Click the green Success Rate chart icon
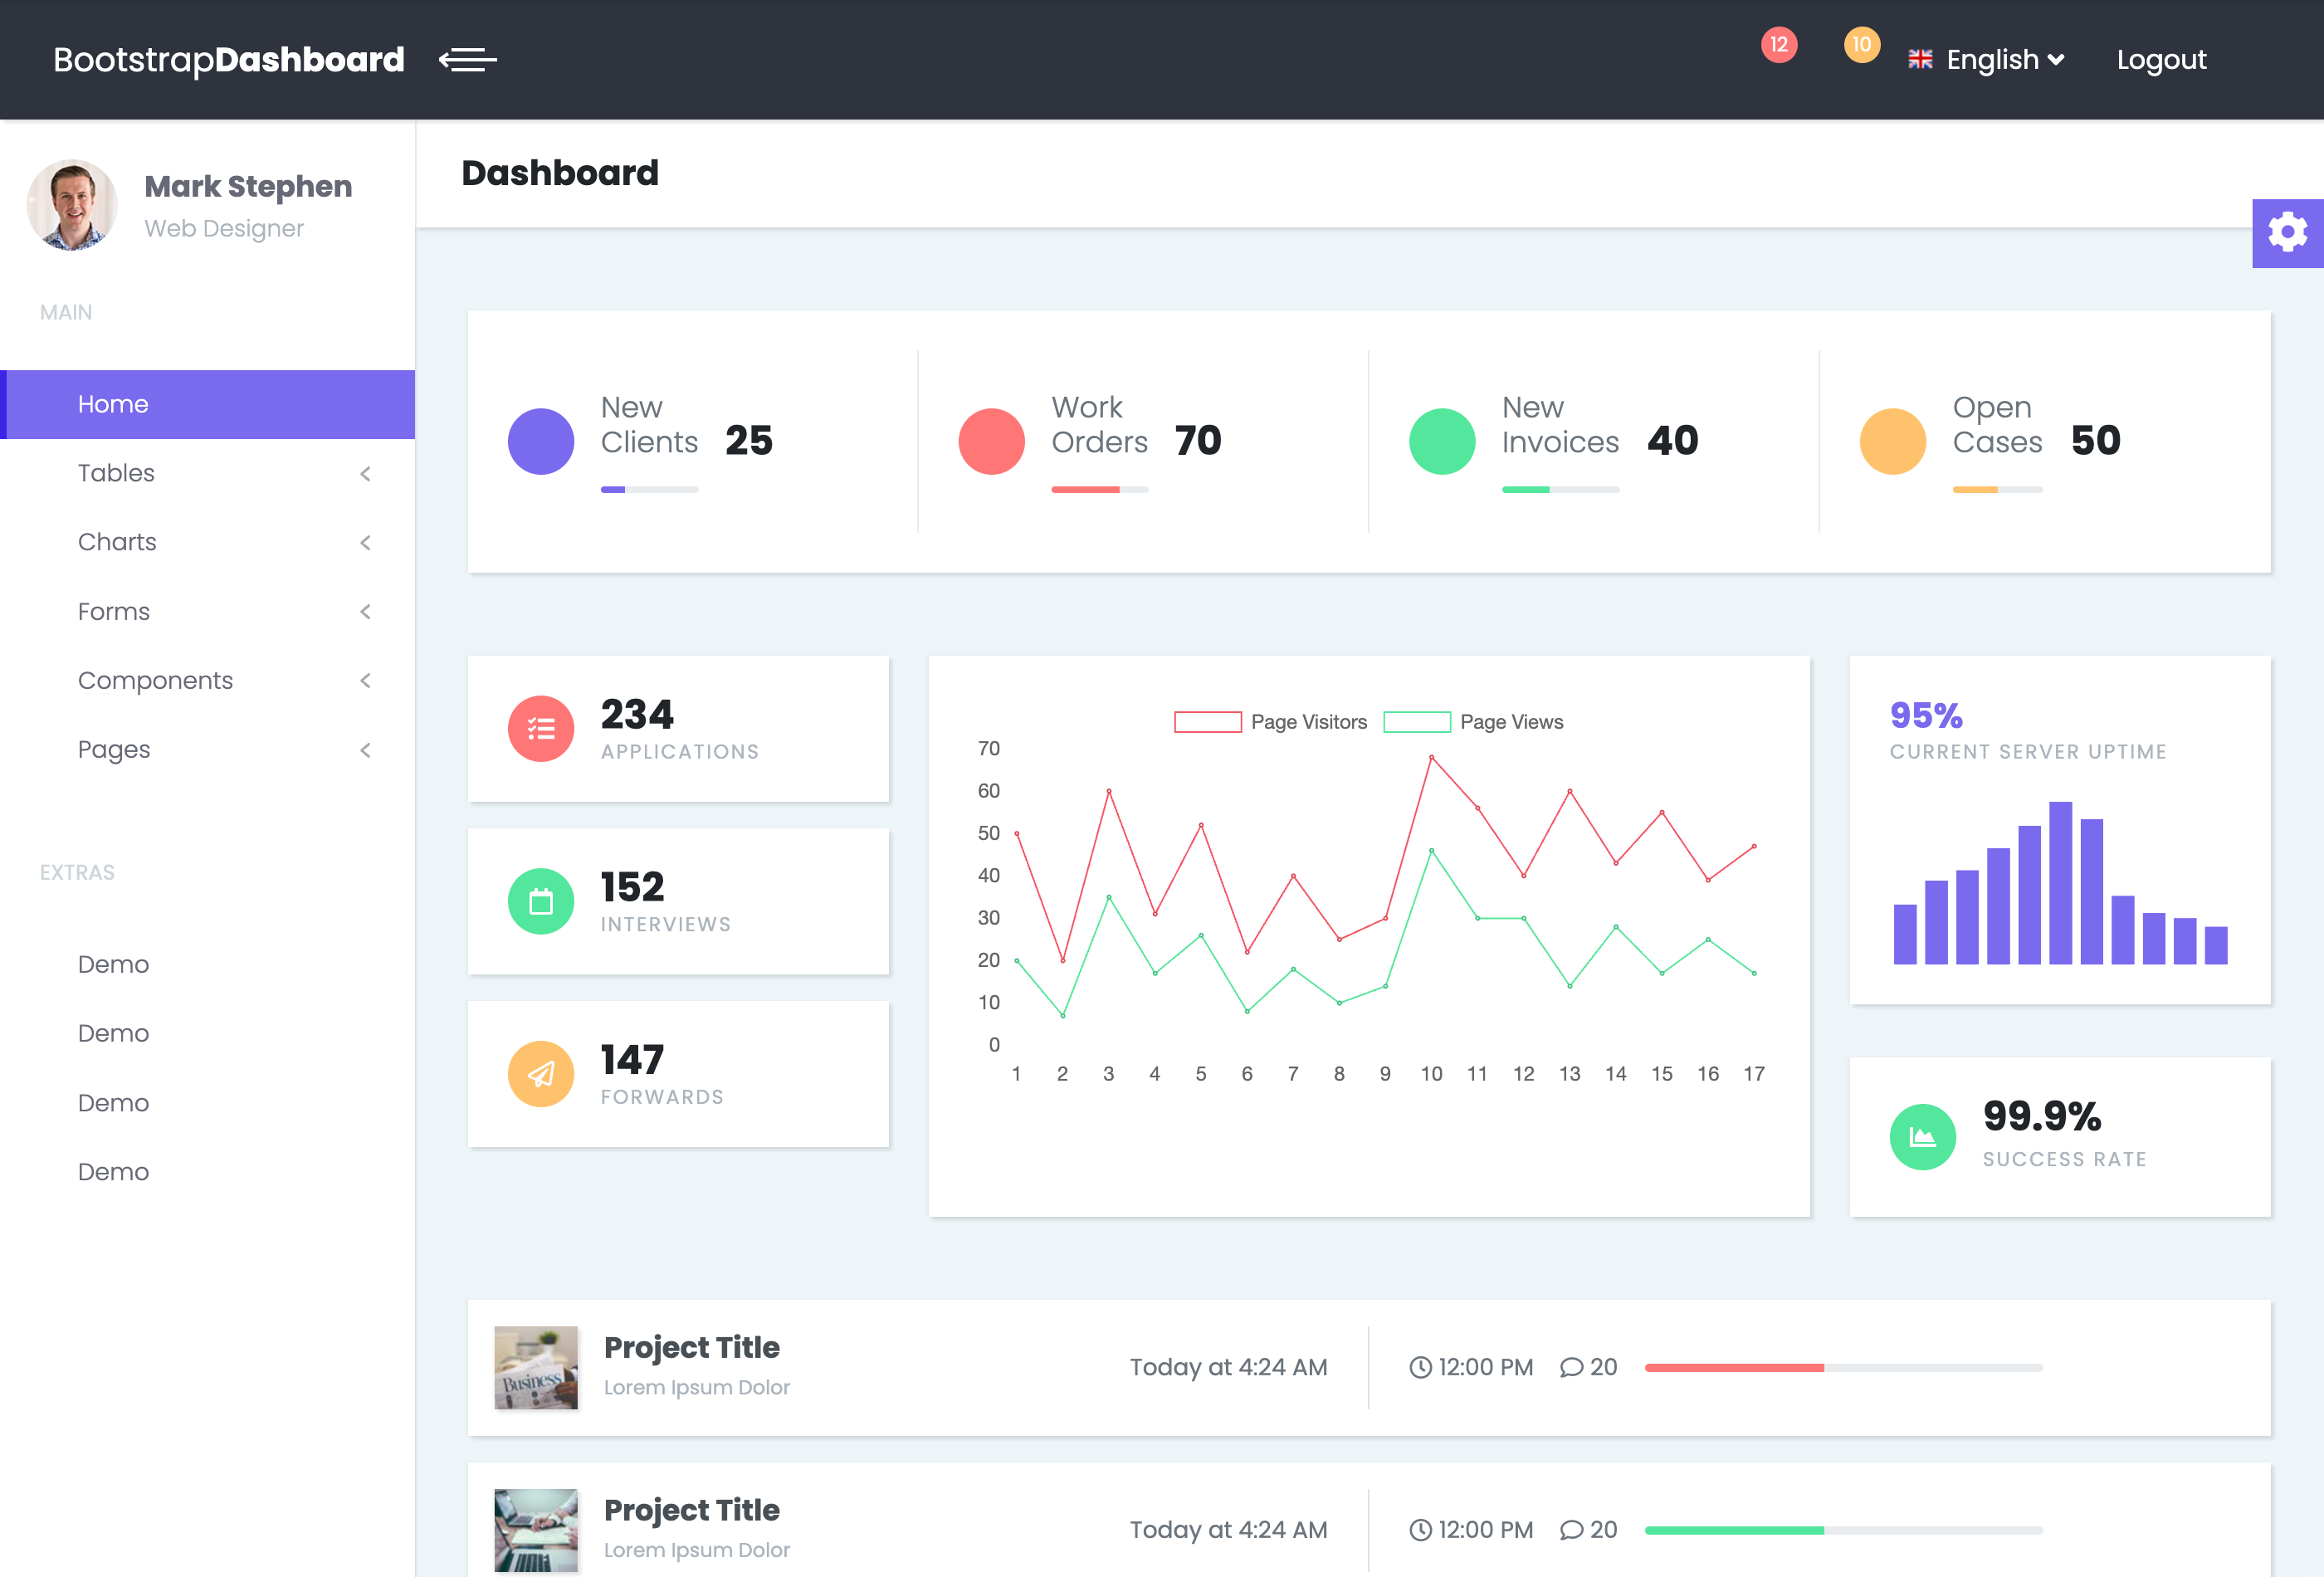This screenshot has height=1577, width=2324. pos(1922,1137)
